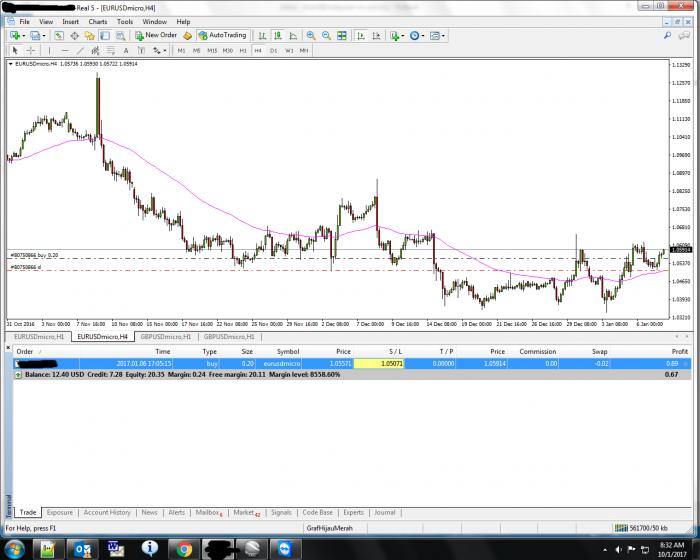Open the Experts terminal tab
Viewport: 700px width, 560px height.
click(354, 512)
